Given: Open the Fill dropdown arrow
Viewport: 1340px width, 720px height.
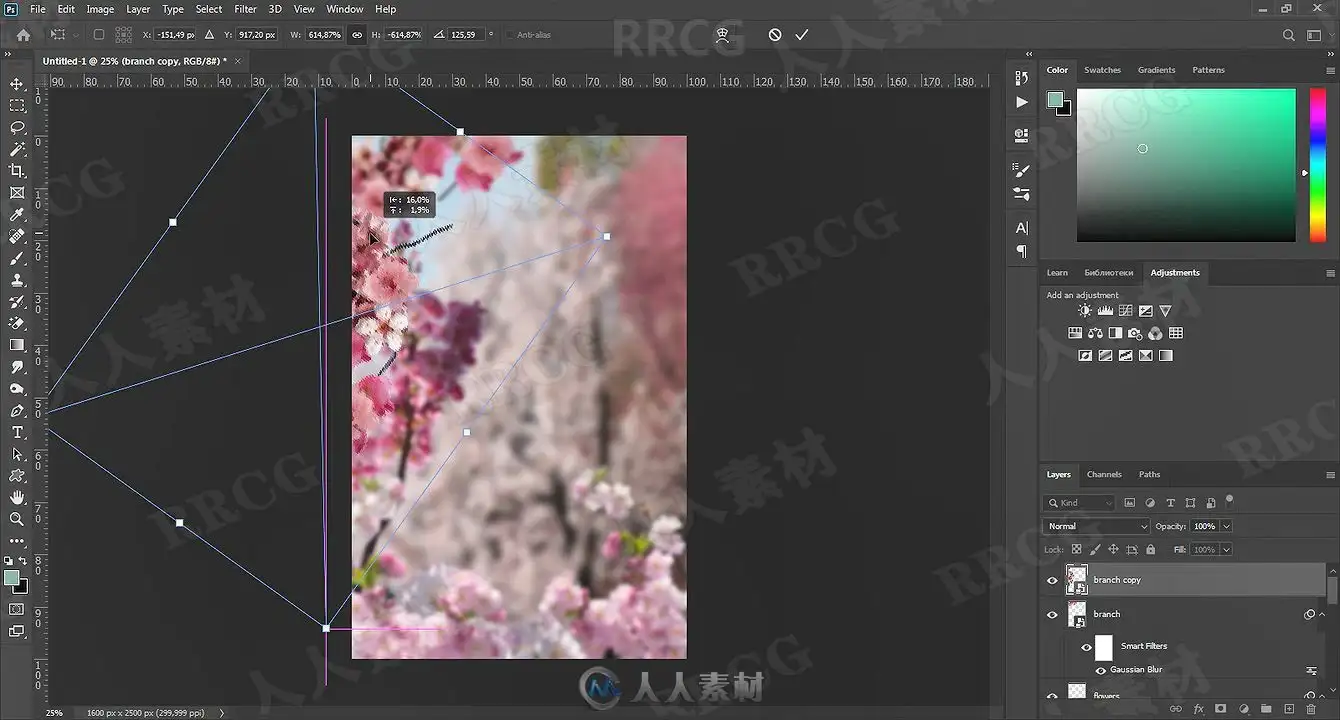Looking at the screenshot, I should coord(1226,549).
